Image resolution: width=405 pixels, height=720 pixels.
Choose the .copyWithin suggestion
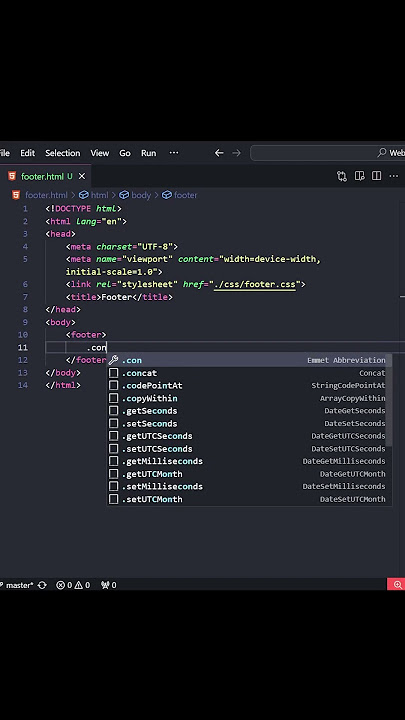click(249, 399)
